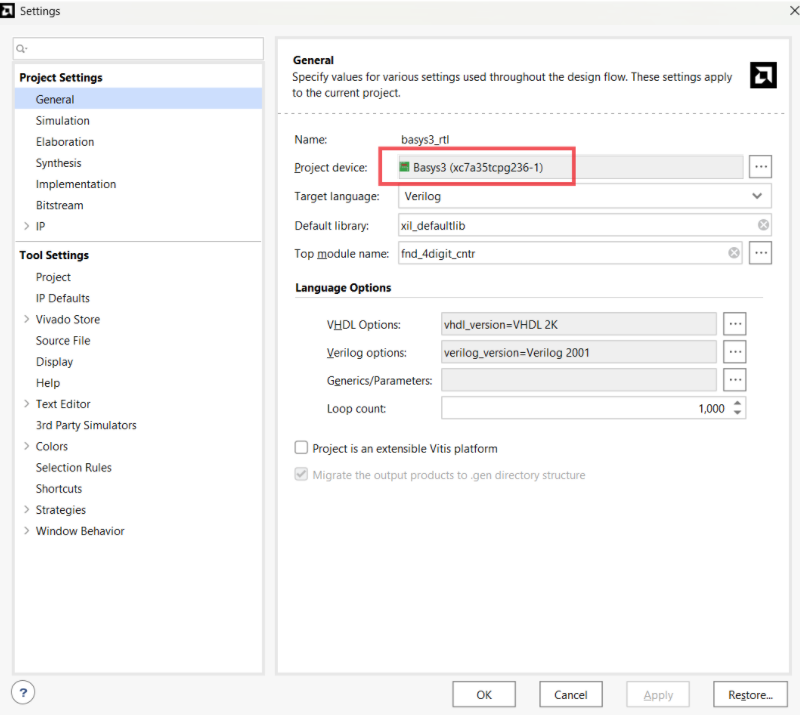The width and height of the screenshot is (800, 715).
Task: Click the Basys3 board icon in Project device
Action: pos(405,167)
